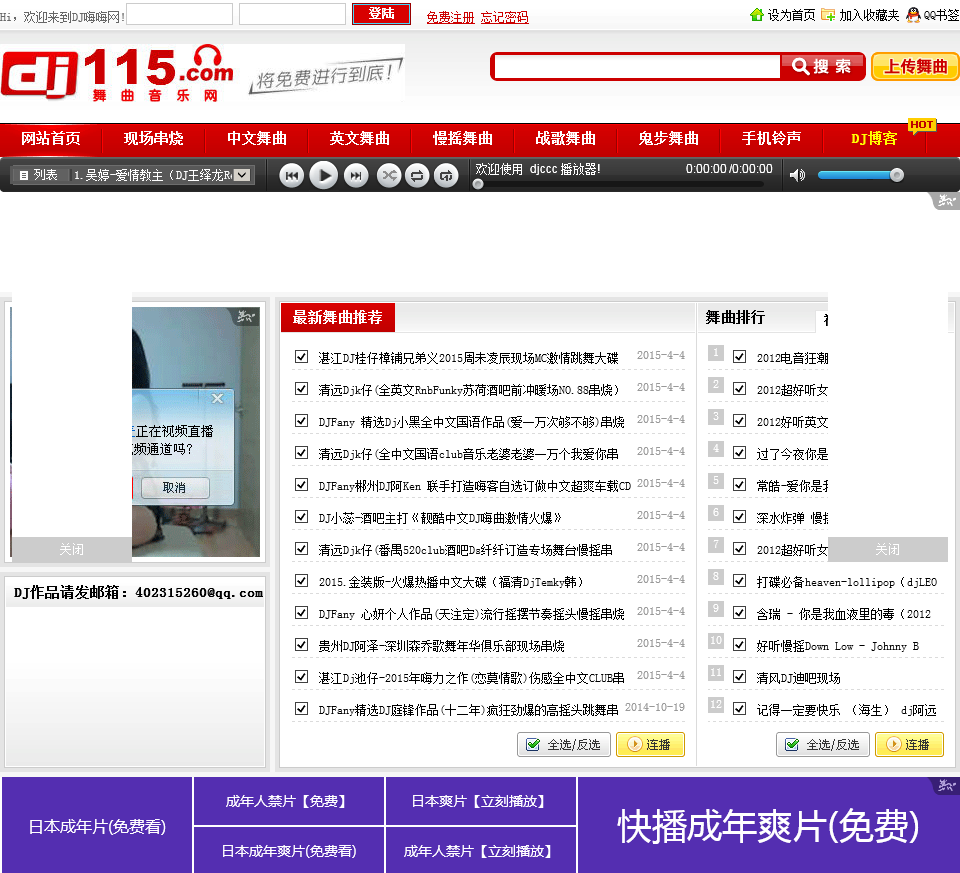This screenshot has width=960, height=873.
Task: Close the video live popup with X
Action: [x=217, y=399]
